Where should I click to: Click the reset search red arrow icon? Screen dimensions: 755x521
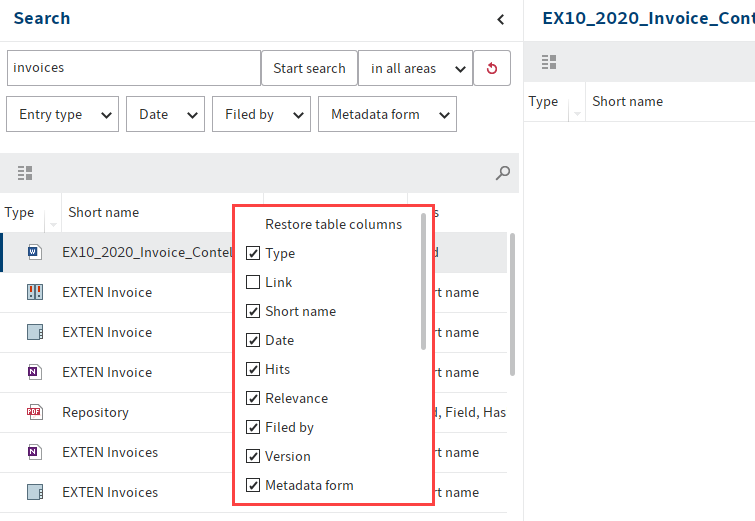tap(491, 68)
